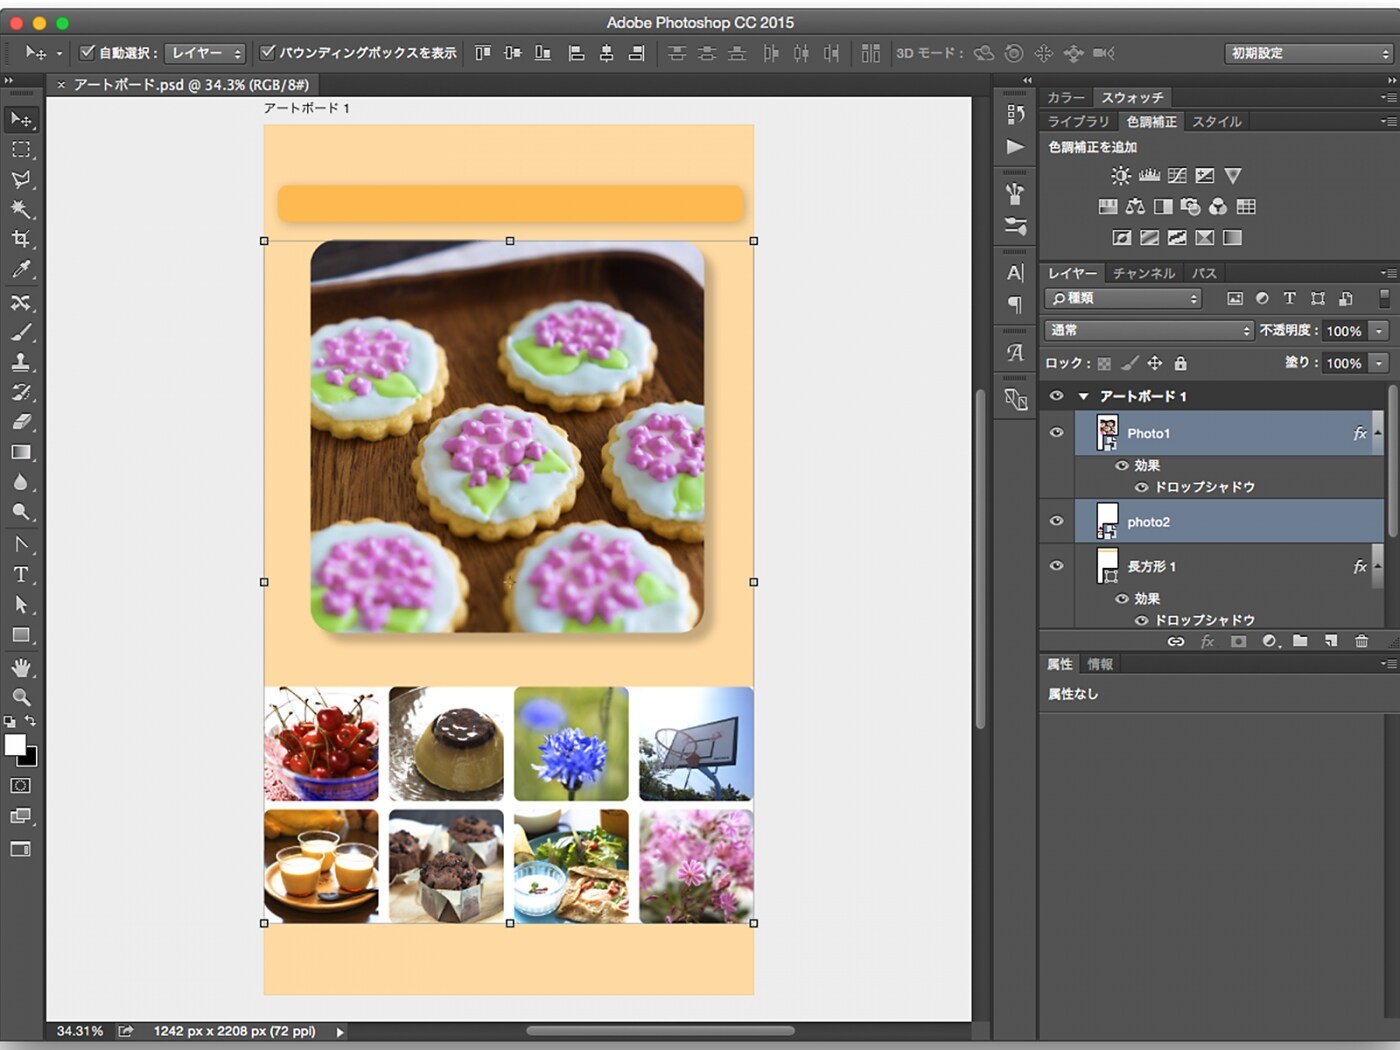Hide the photo2 layer

pos(1056,521)
